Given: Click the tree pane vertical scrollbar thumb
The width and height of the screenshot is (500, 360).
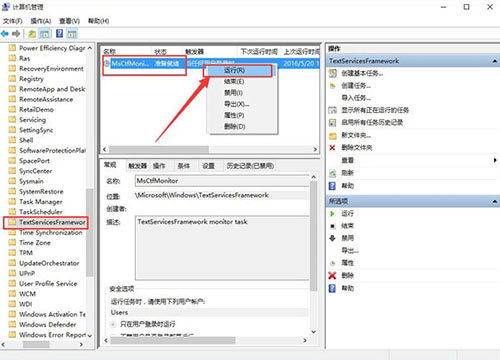Looking at the screenshot, I should [90, 232].
